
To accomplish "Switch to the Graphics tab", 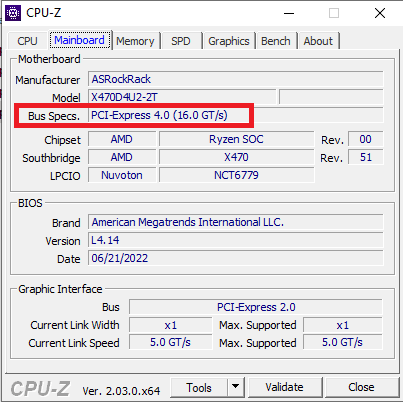I will click(229, 41).
